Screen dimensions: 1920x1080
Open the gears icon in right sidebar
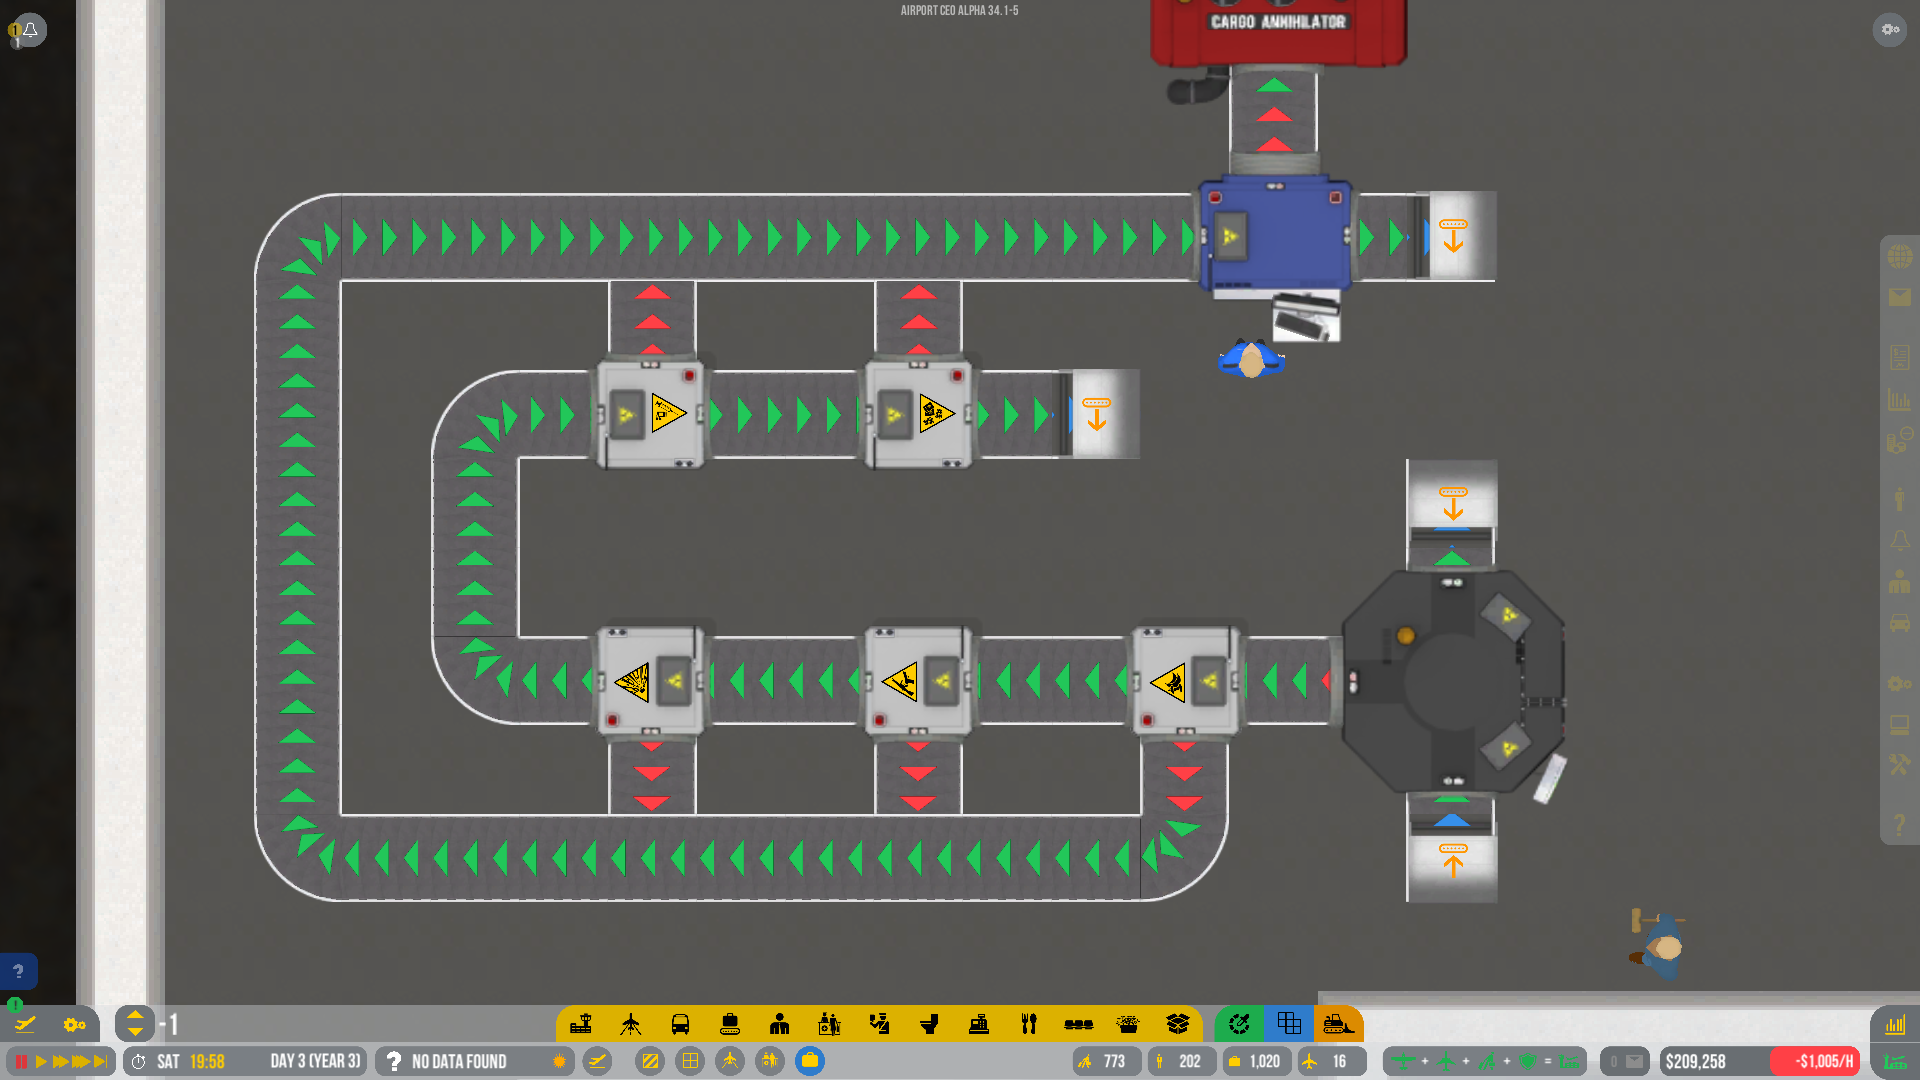click(1900, 683)
